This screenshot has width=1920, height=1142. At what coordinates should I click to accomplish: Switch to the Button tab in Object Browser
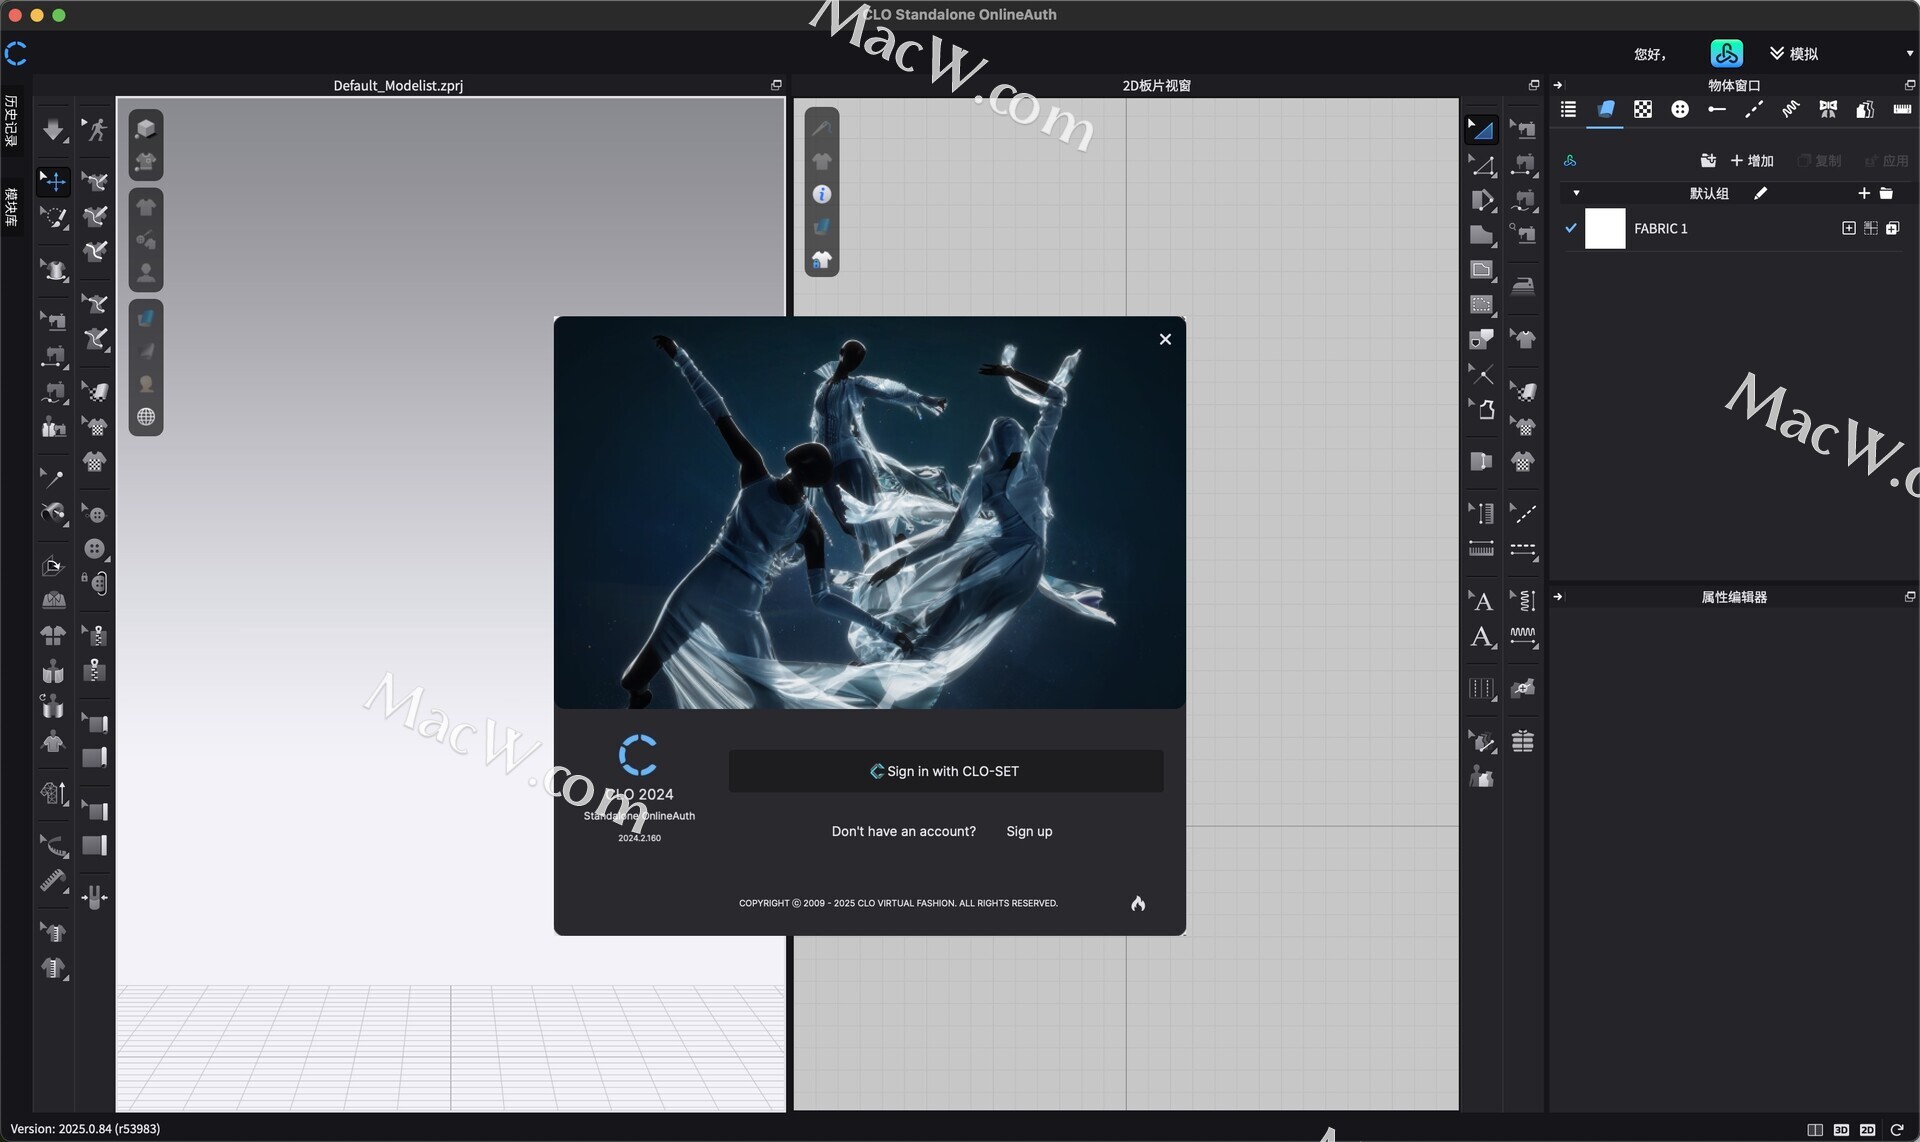(x=1680, y=109)
